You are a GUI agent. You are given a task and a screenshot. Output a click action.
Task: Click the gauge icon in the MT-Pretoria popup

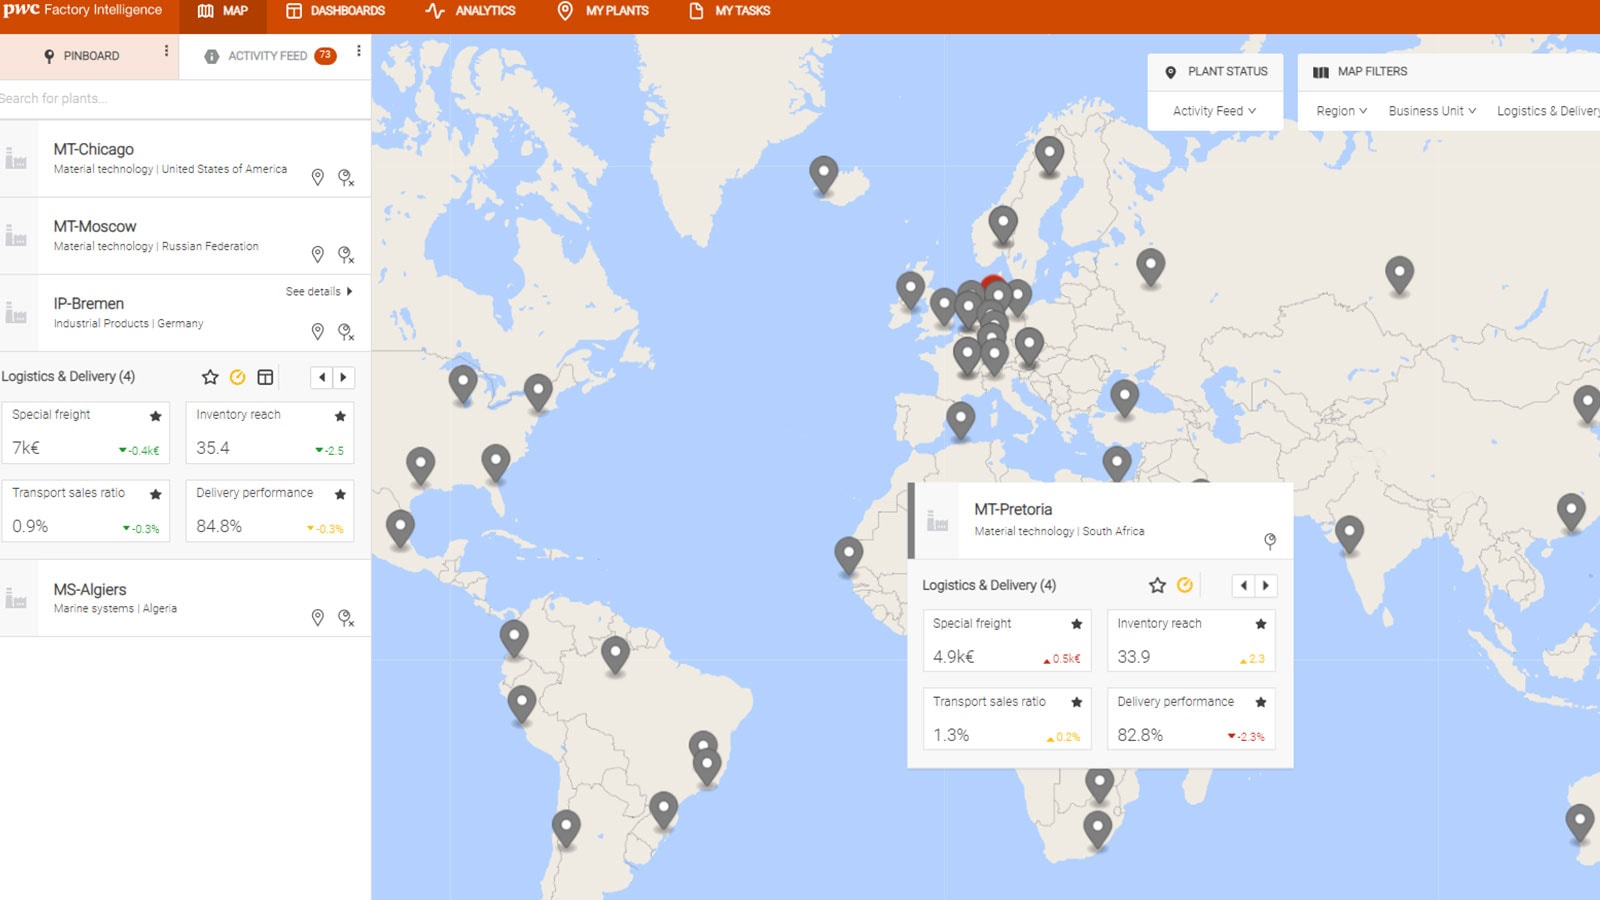coord(1185,586)
